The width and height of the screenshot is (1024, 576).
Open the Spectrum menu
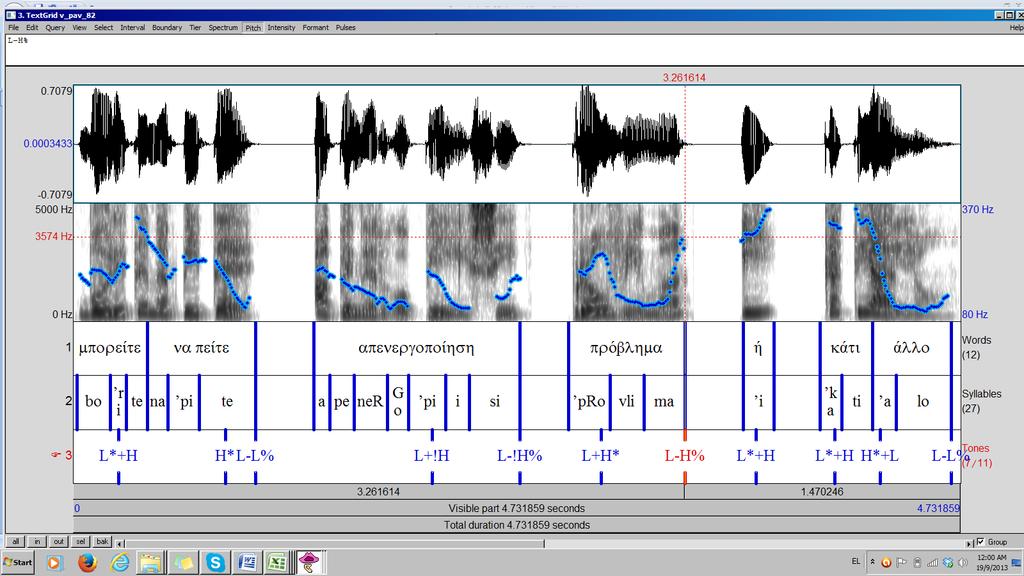223,27
